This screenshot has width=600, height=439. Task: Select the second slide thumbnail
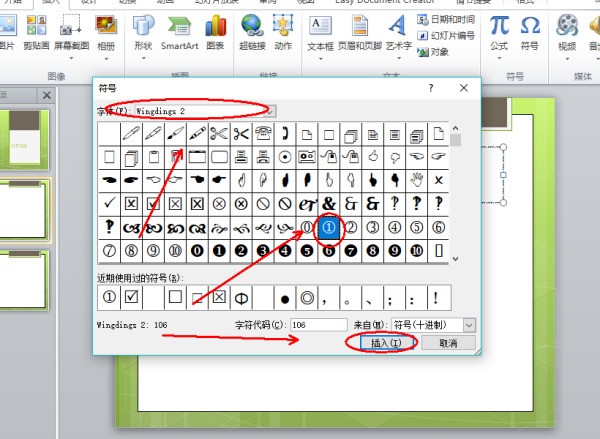click(x=24, y=211)
